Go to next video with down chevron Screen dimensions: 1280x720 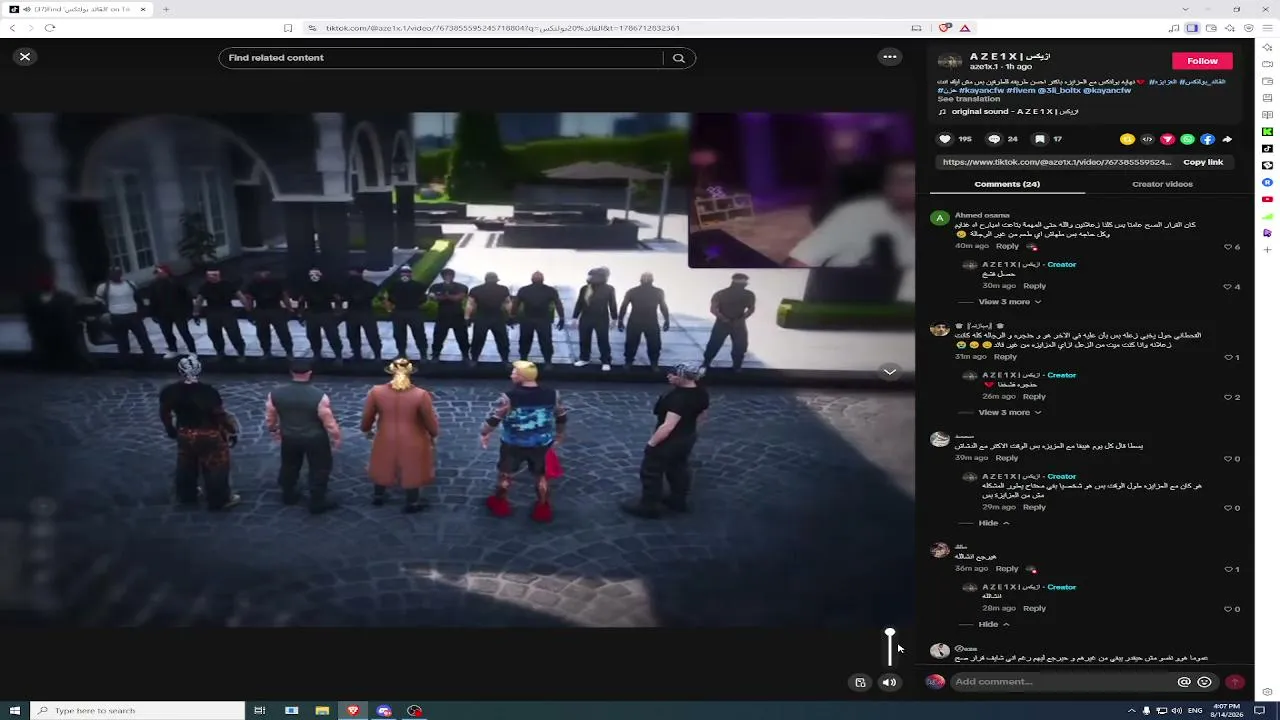(889, 372)
